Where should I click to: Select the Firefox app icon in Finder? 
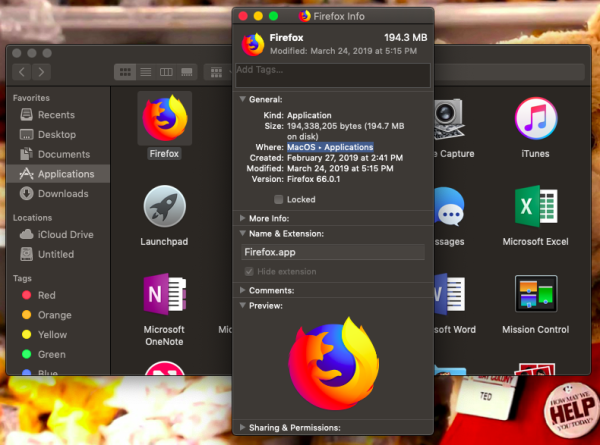163,122
